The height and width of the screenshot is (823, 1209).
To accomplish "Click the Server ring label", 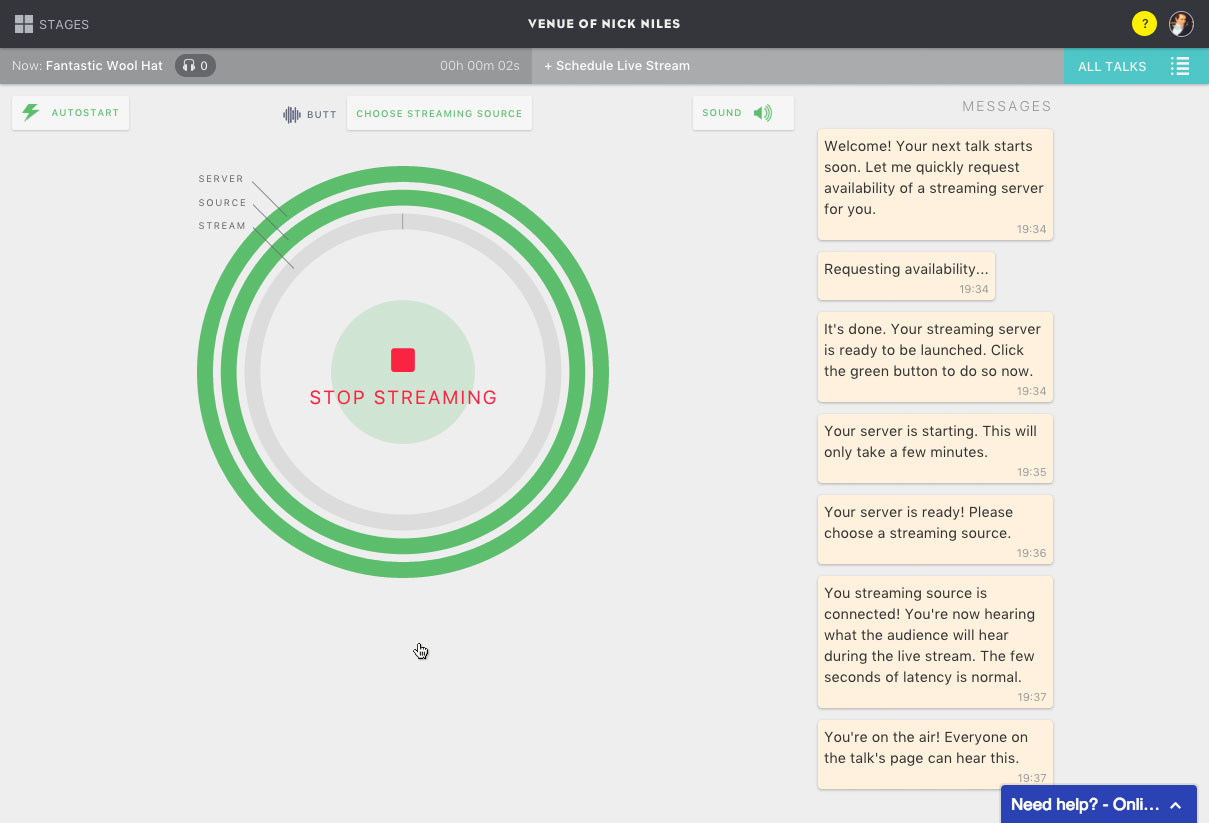I will [221, 179].
